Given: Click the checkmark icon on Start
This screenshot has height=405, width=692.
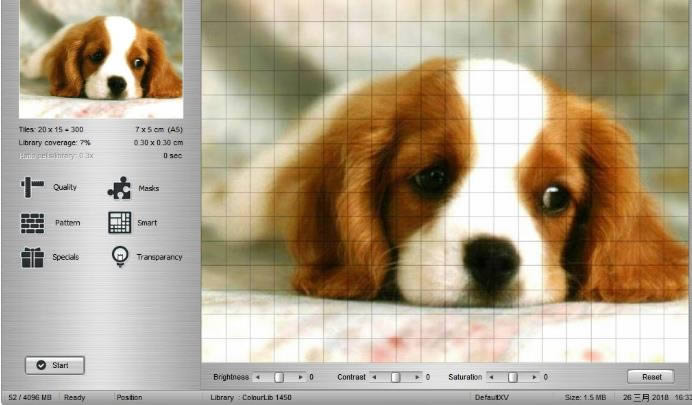Looking at the screenshot, I should (41, 365).
